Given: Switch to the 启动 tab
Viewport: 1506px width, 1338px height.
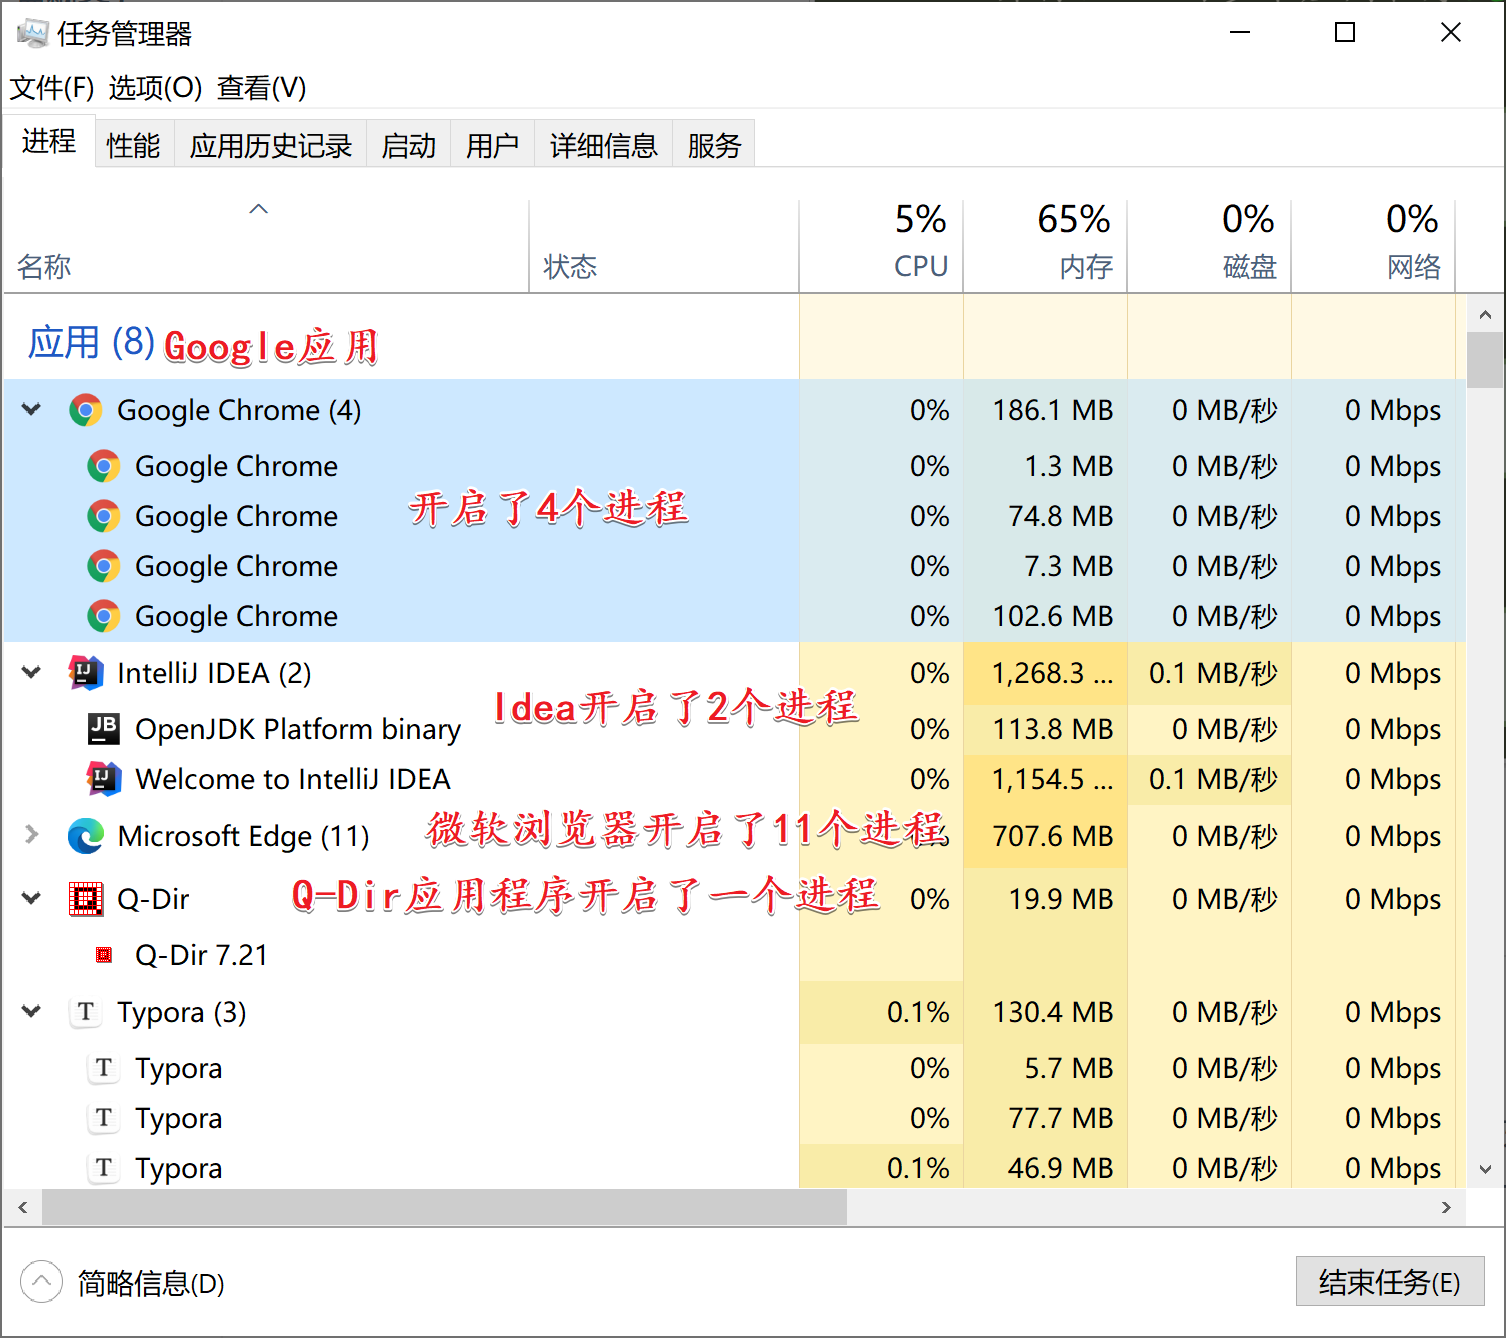Looking at the screenshot, I should [409, 146].
